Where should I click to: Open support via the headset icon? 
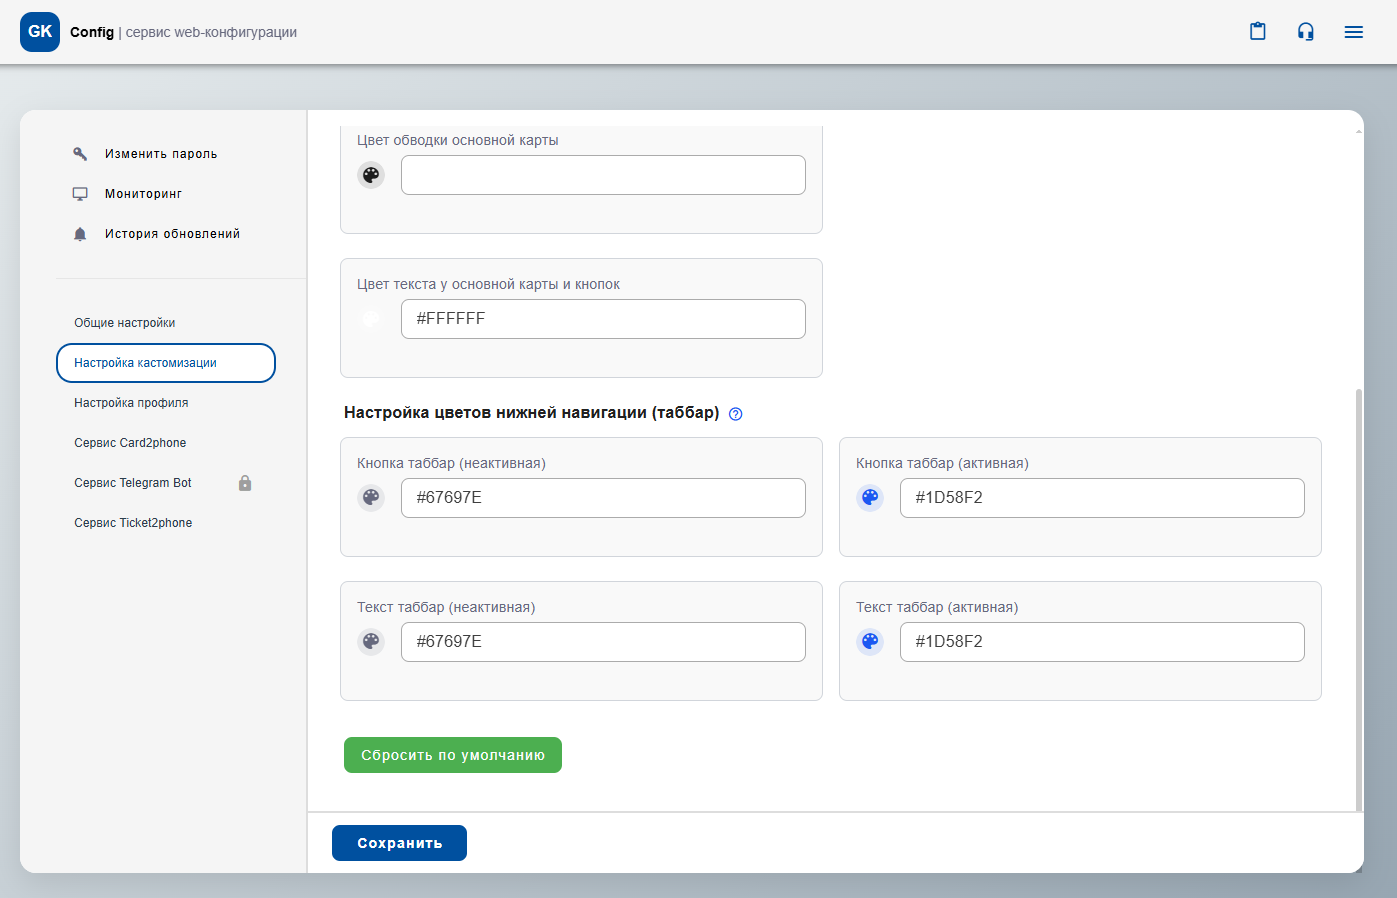click(x=1306, y=32)
